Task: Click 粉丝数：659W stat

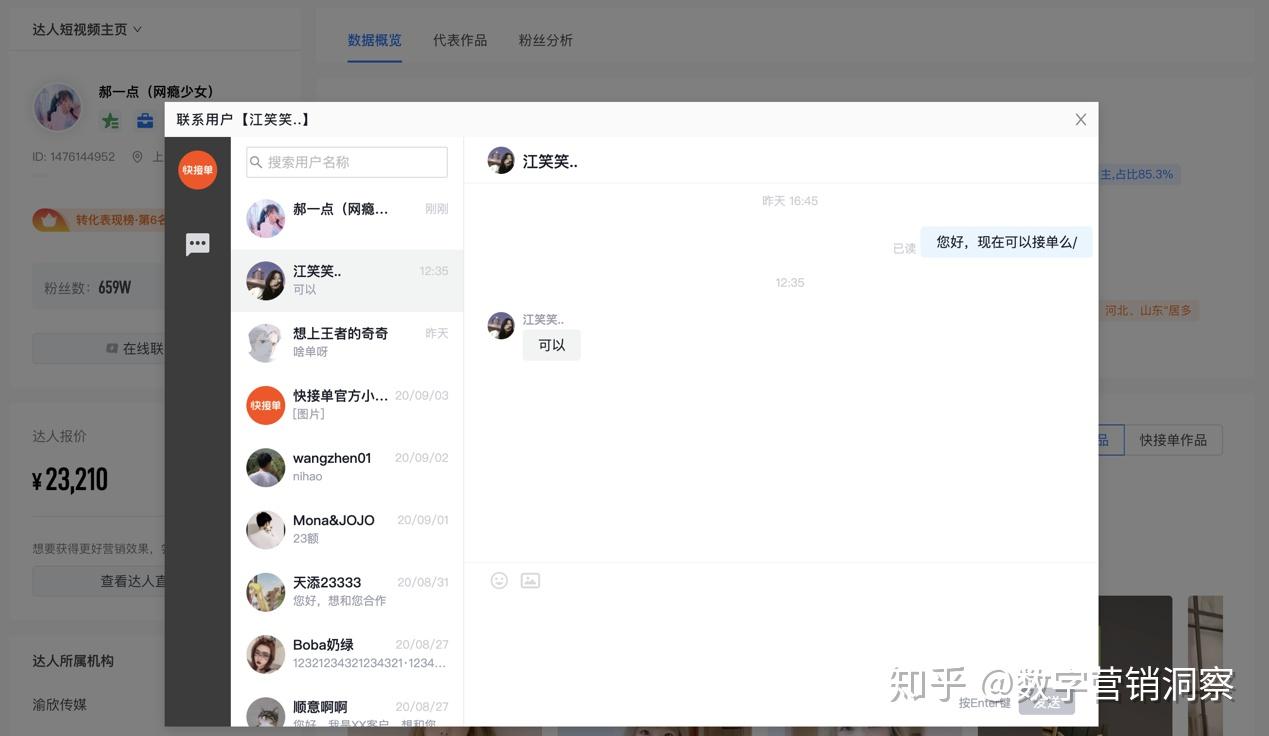Action: (x=88, y=288)
